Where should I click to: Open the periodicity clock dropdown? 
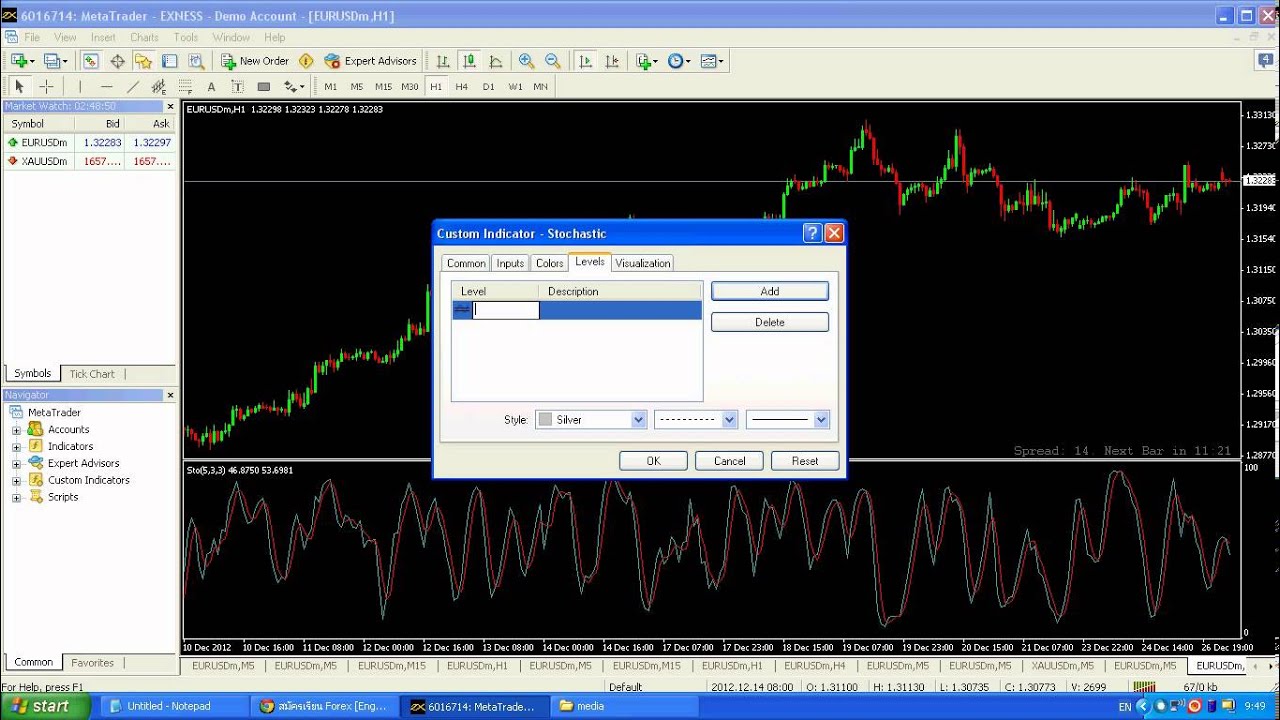[679, 61]
